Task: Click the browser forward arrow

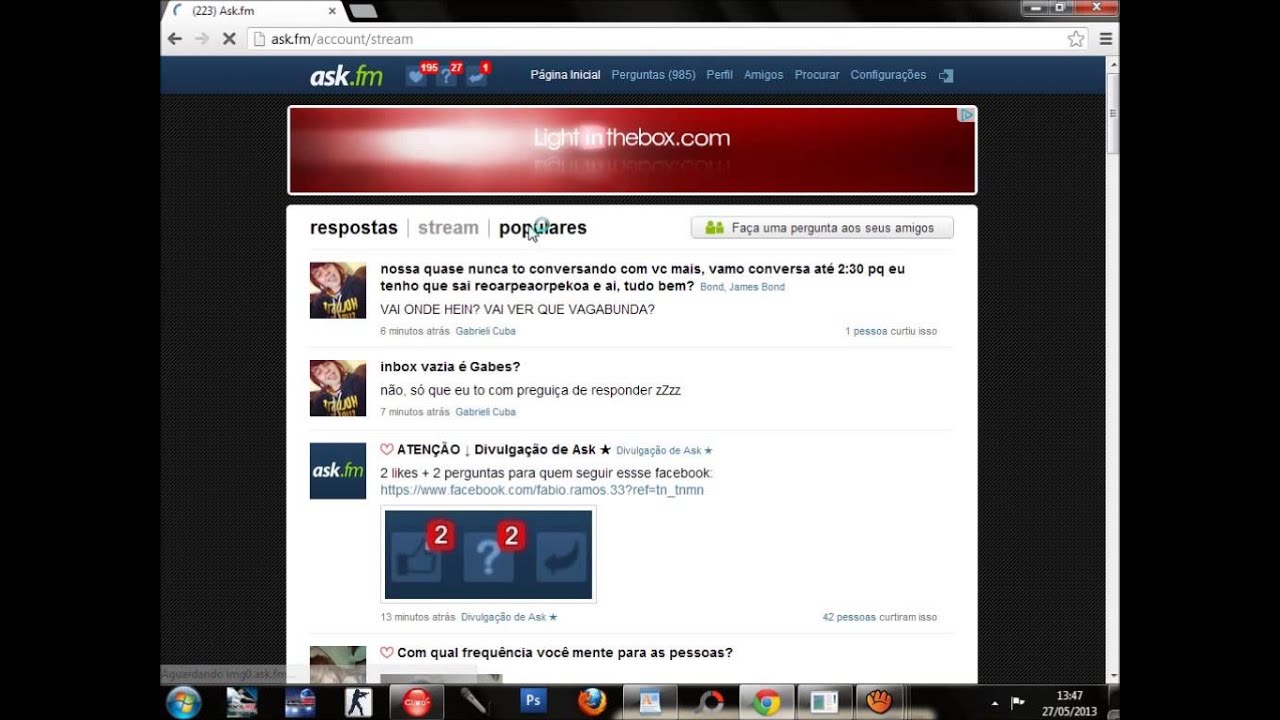Action: tap(202, 39)
